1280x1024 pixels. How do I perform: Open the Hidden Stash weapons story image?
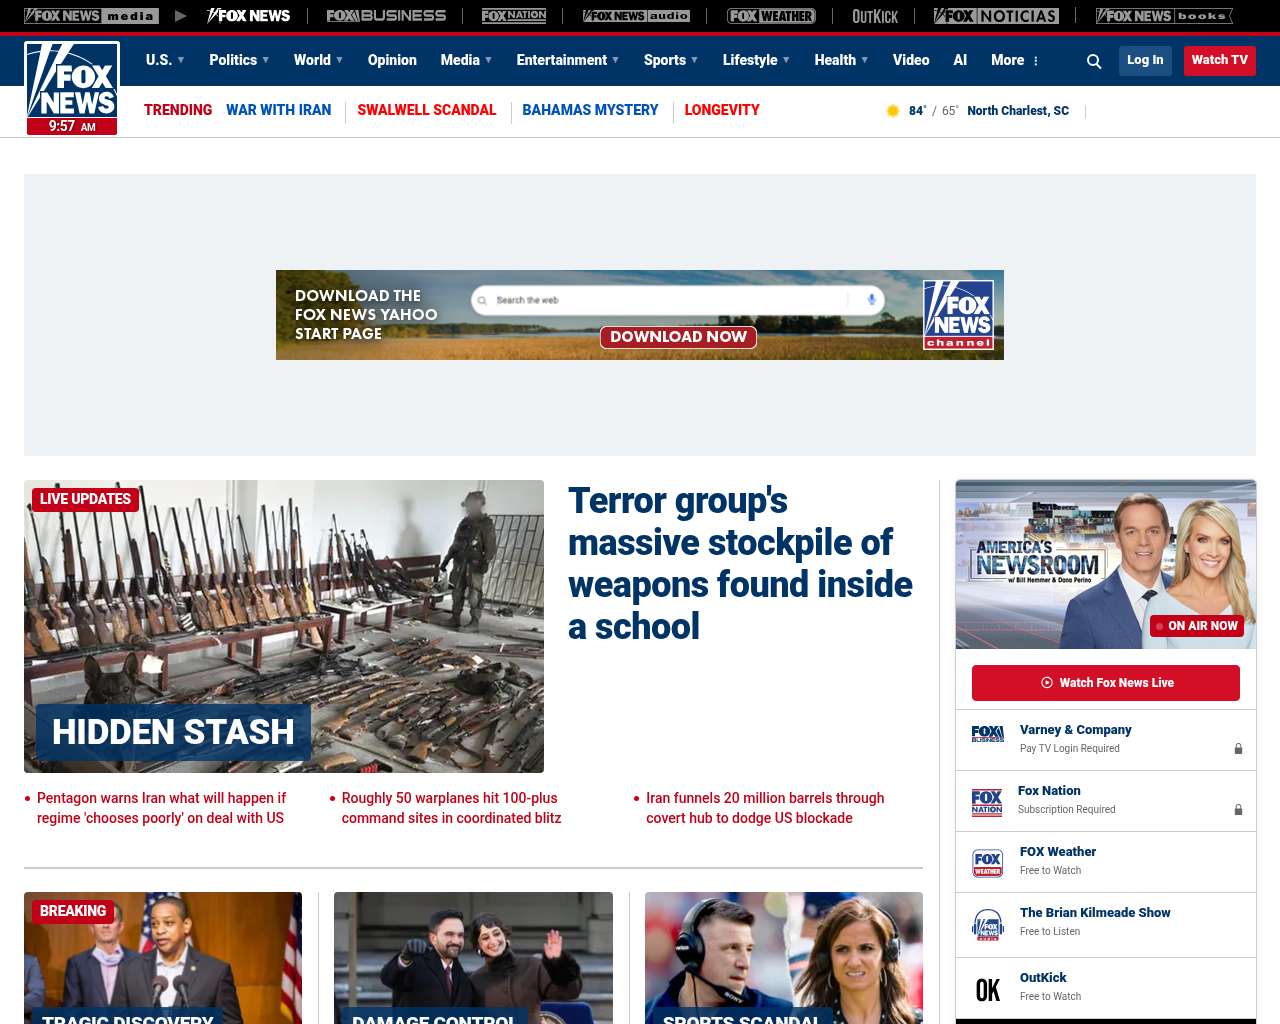[284, 626]
